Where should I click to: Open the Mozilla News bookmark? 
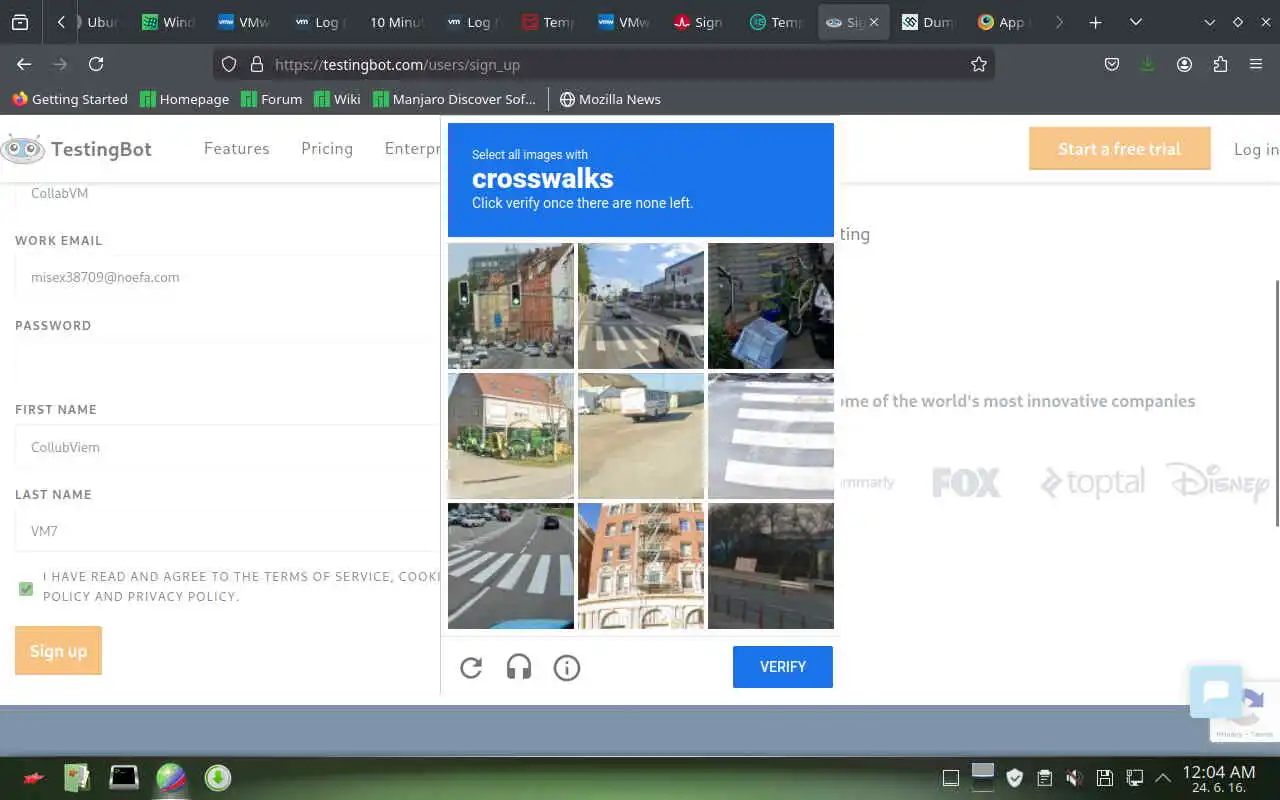(x=610, y=99)
